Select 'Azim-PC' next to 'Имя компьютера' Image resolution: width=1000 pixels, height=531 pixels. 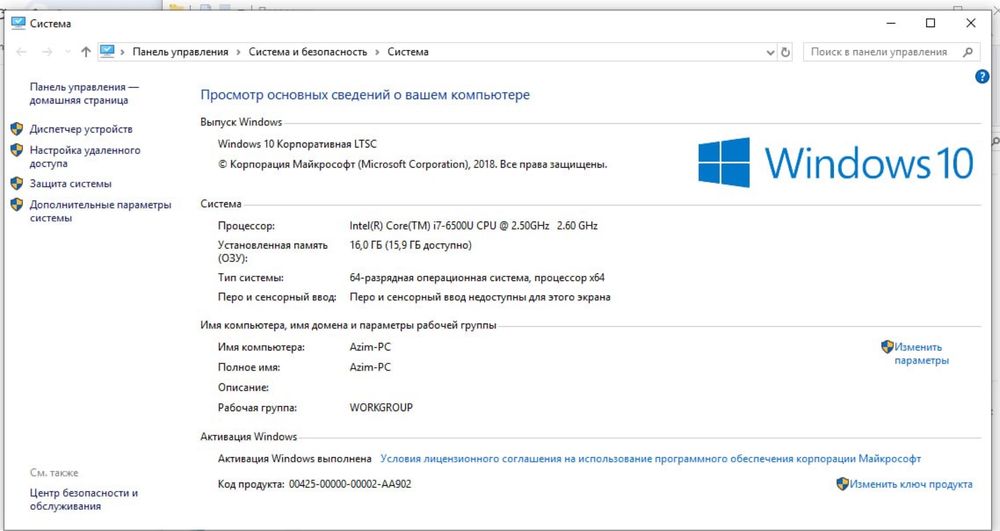pos(370,347)
